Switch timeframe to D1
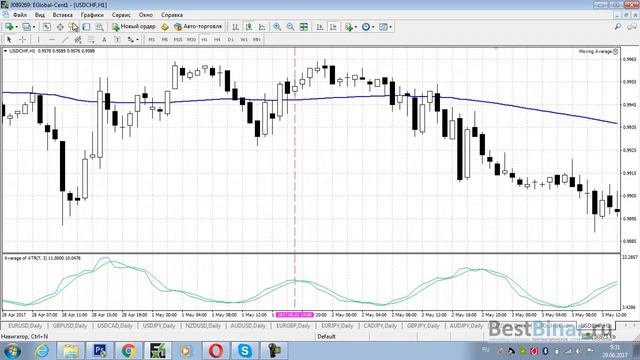This screenshot has width=640, height=360. pyautogui.click(x=231, y=40)
